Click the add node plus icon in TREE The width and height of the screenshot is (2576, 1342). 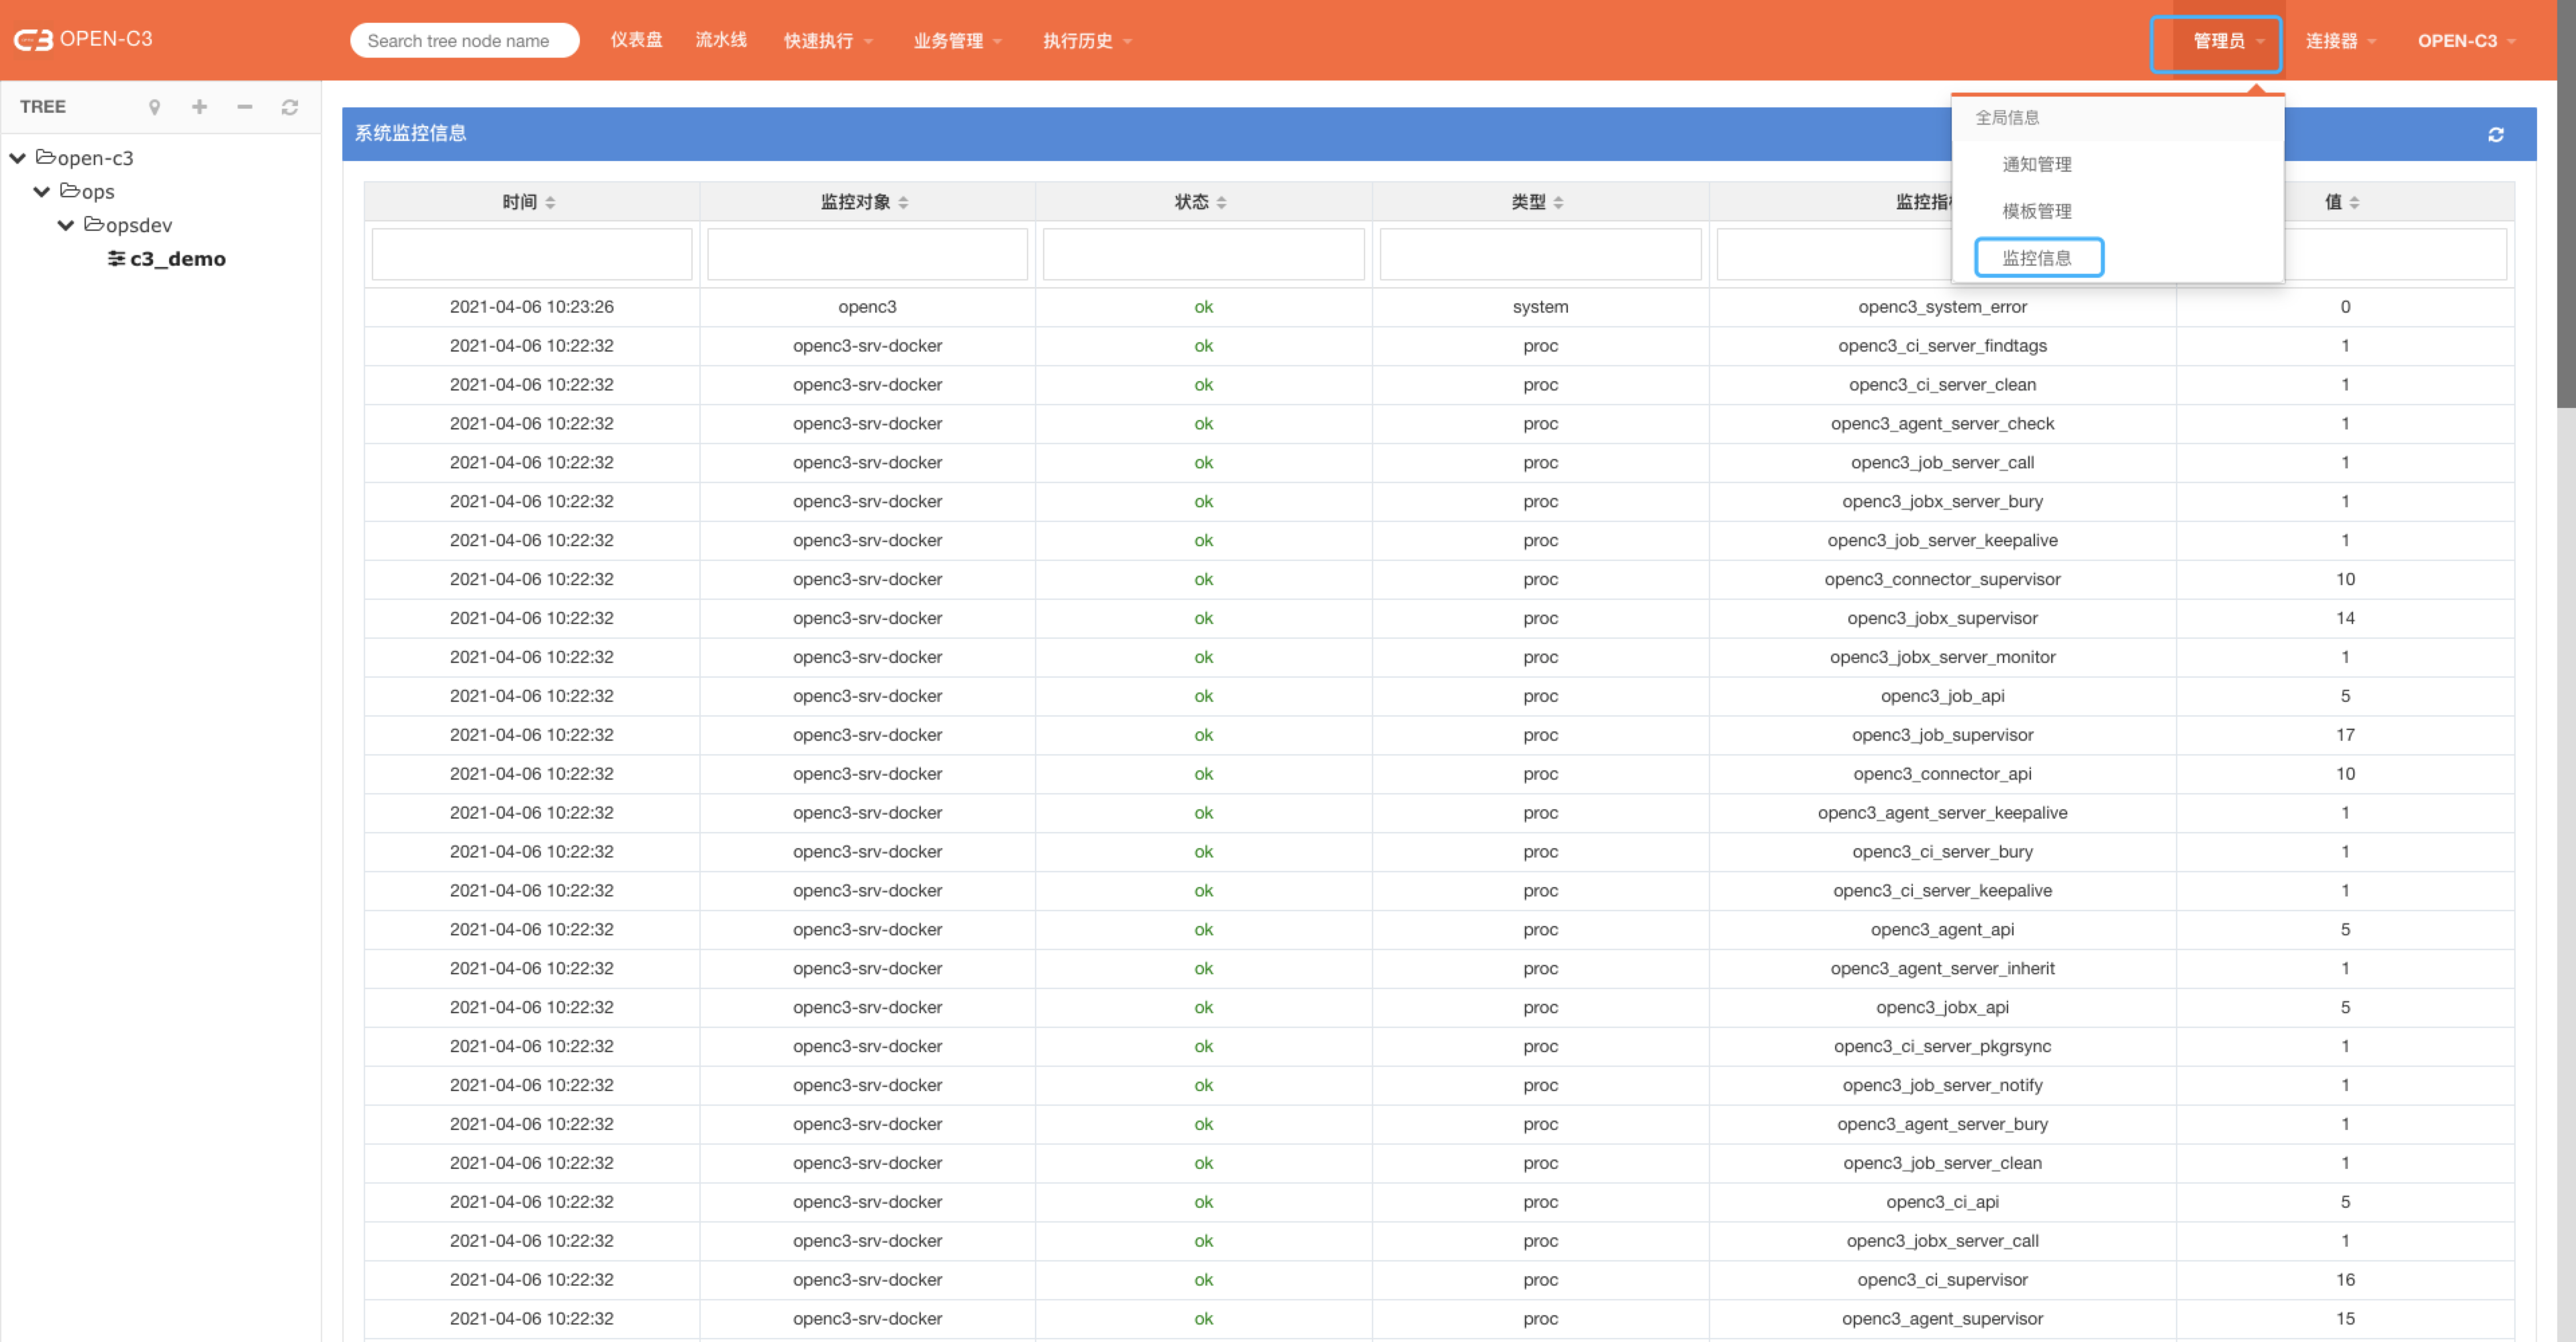click(x=197, y=107)
